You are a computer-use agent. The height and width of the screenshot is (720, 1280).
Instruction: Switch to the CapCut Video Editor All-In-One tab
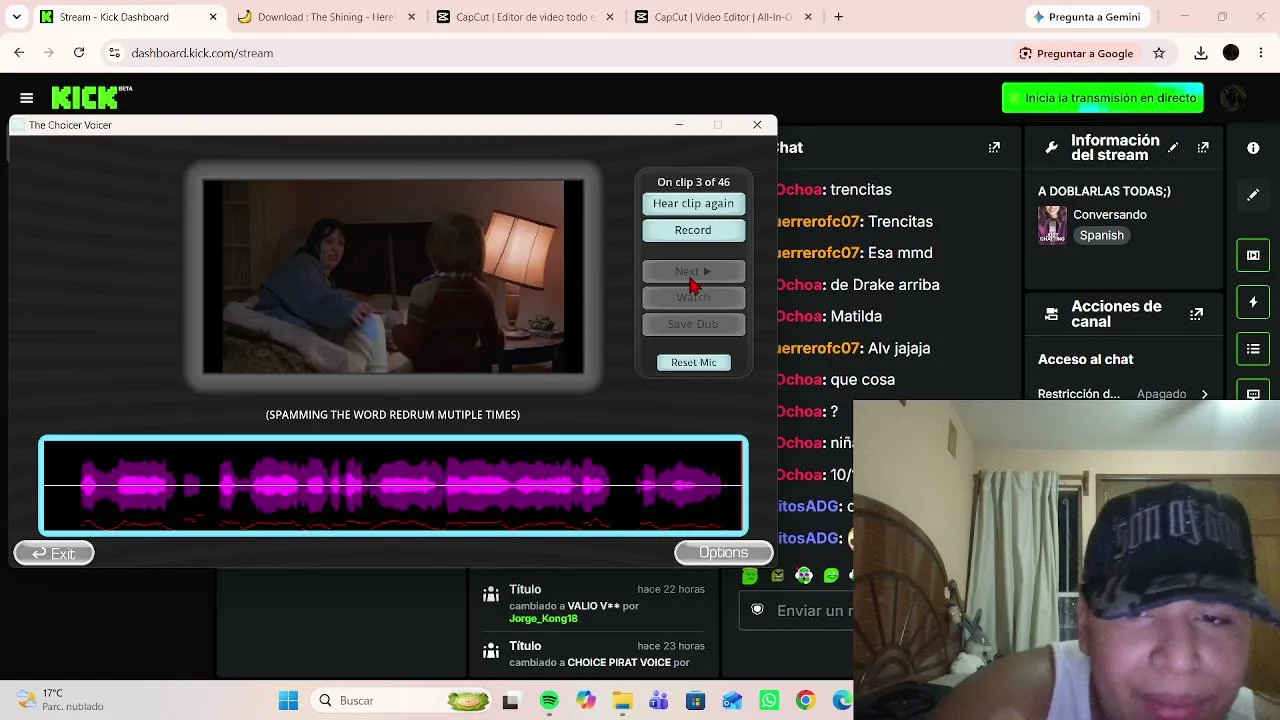click(x=722, y=17)
